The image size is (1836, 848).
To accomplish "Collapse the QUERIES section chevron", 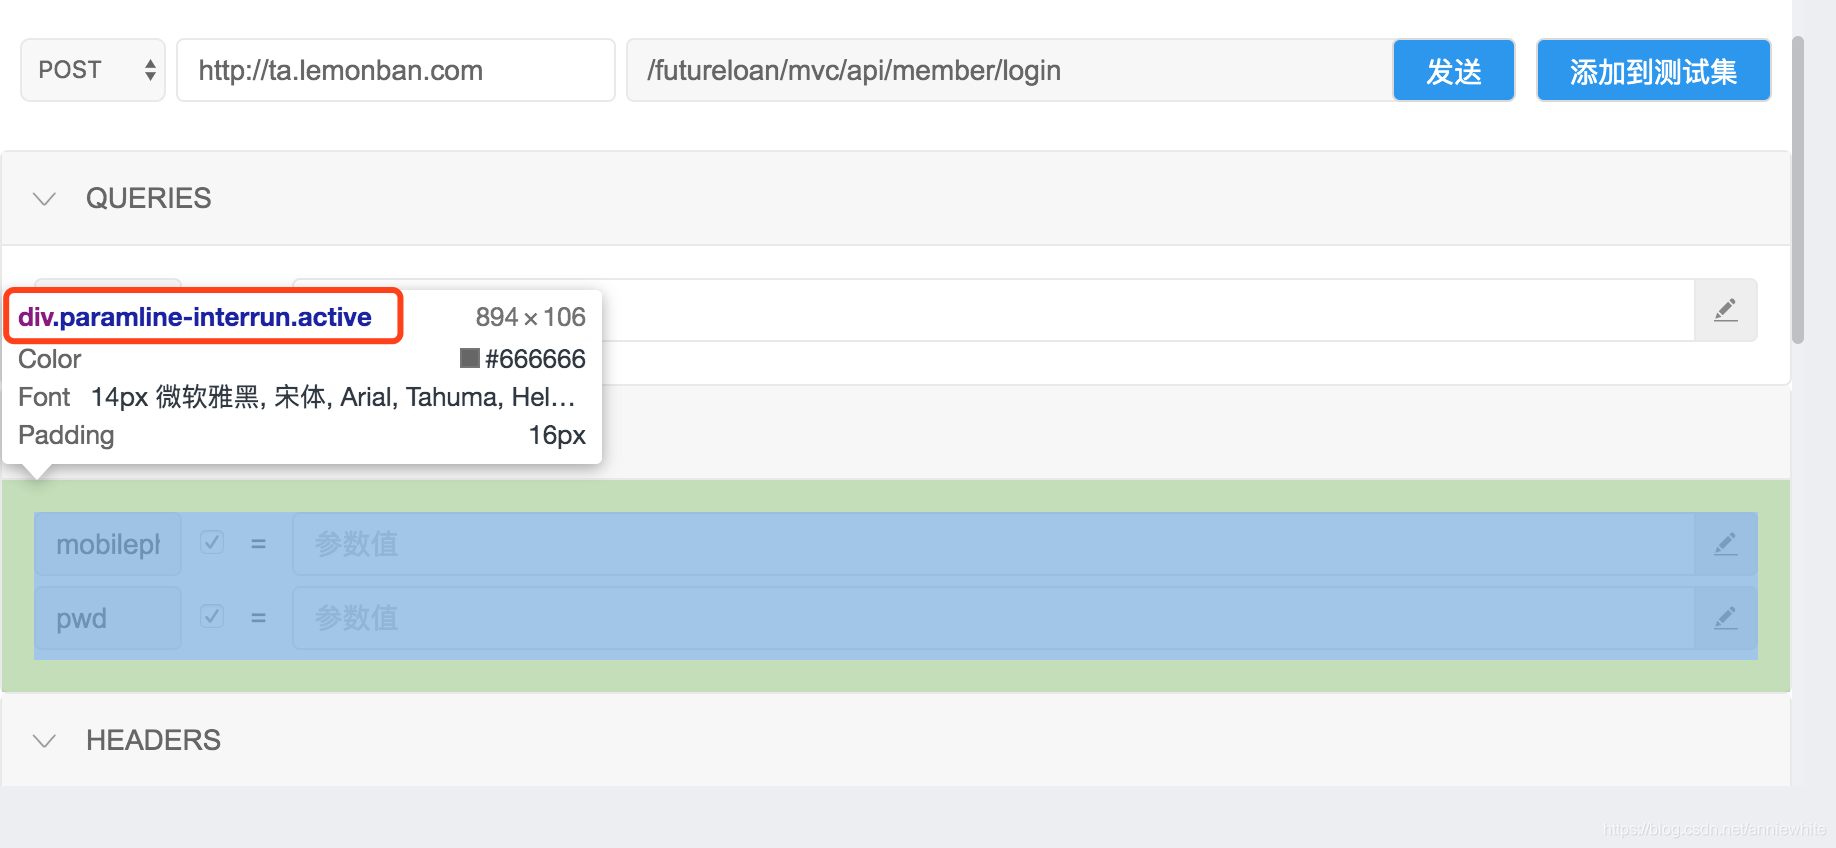I will (44, 198).
